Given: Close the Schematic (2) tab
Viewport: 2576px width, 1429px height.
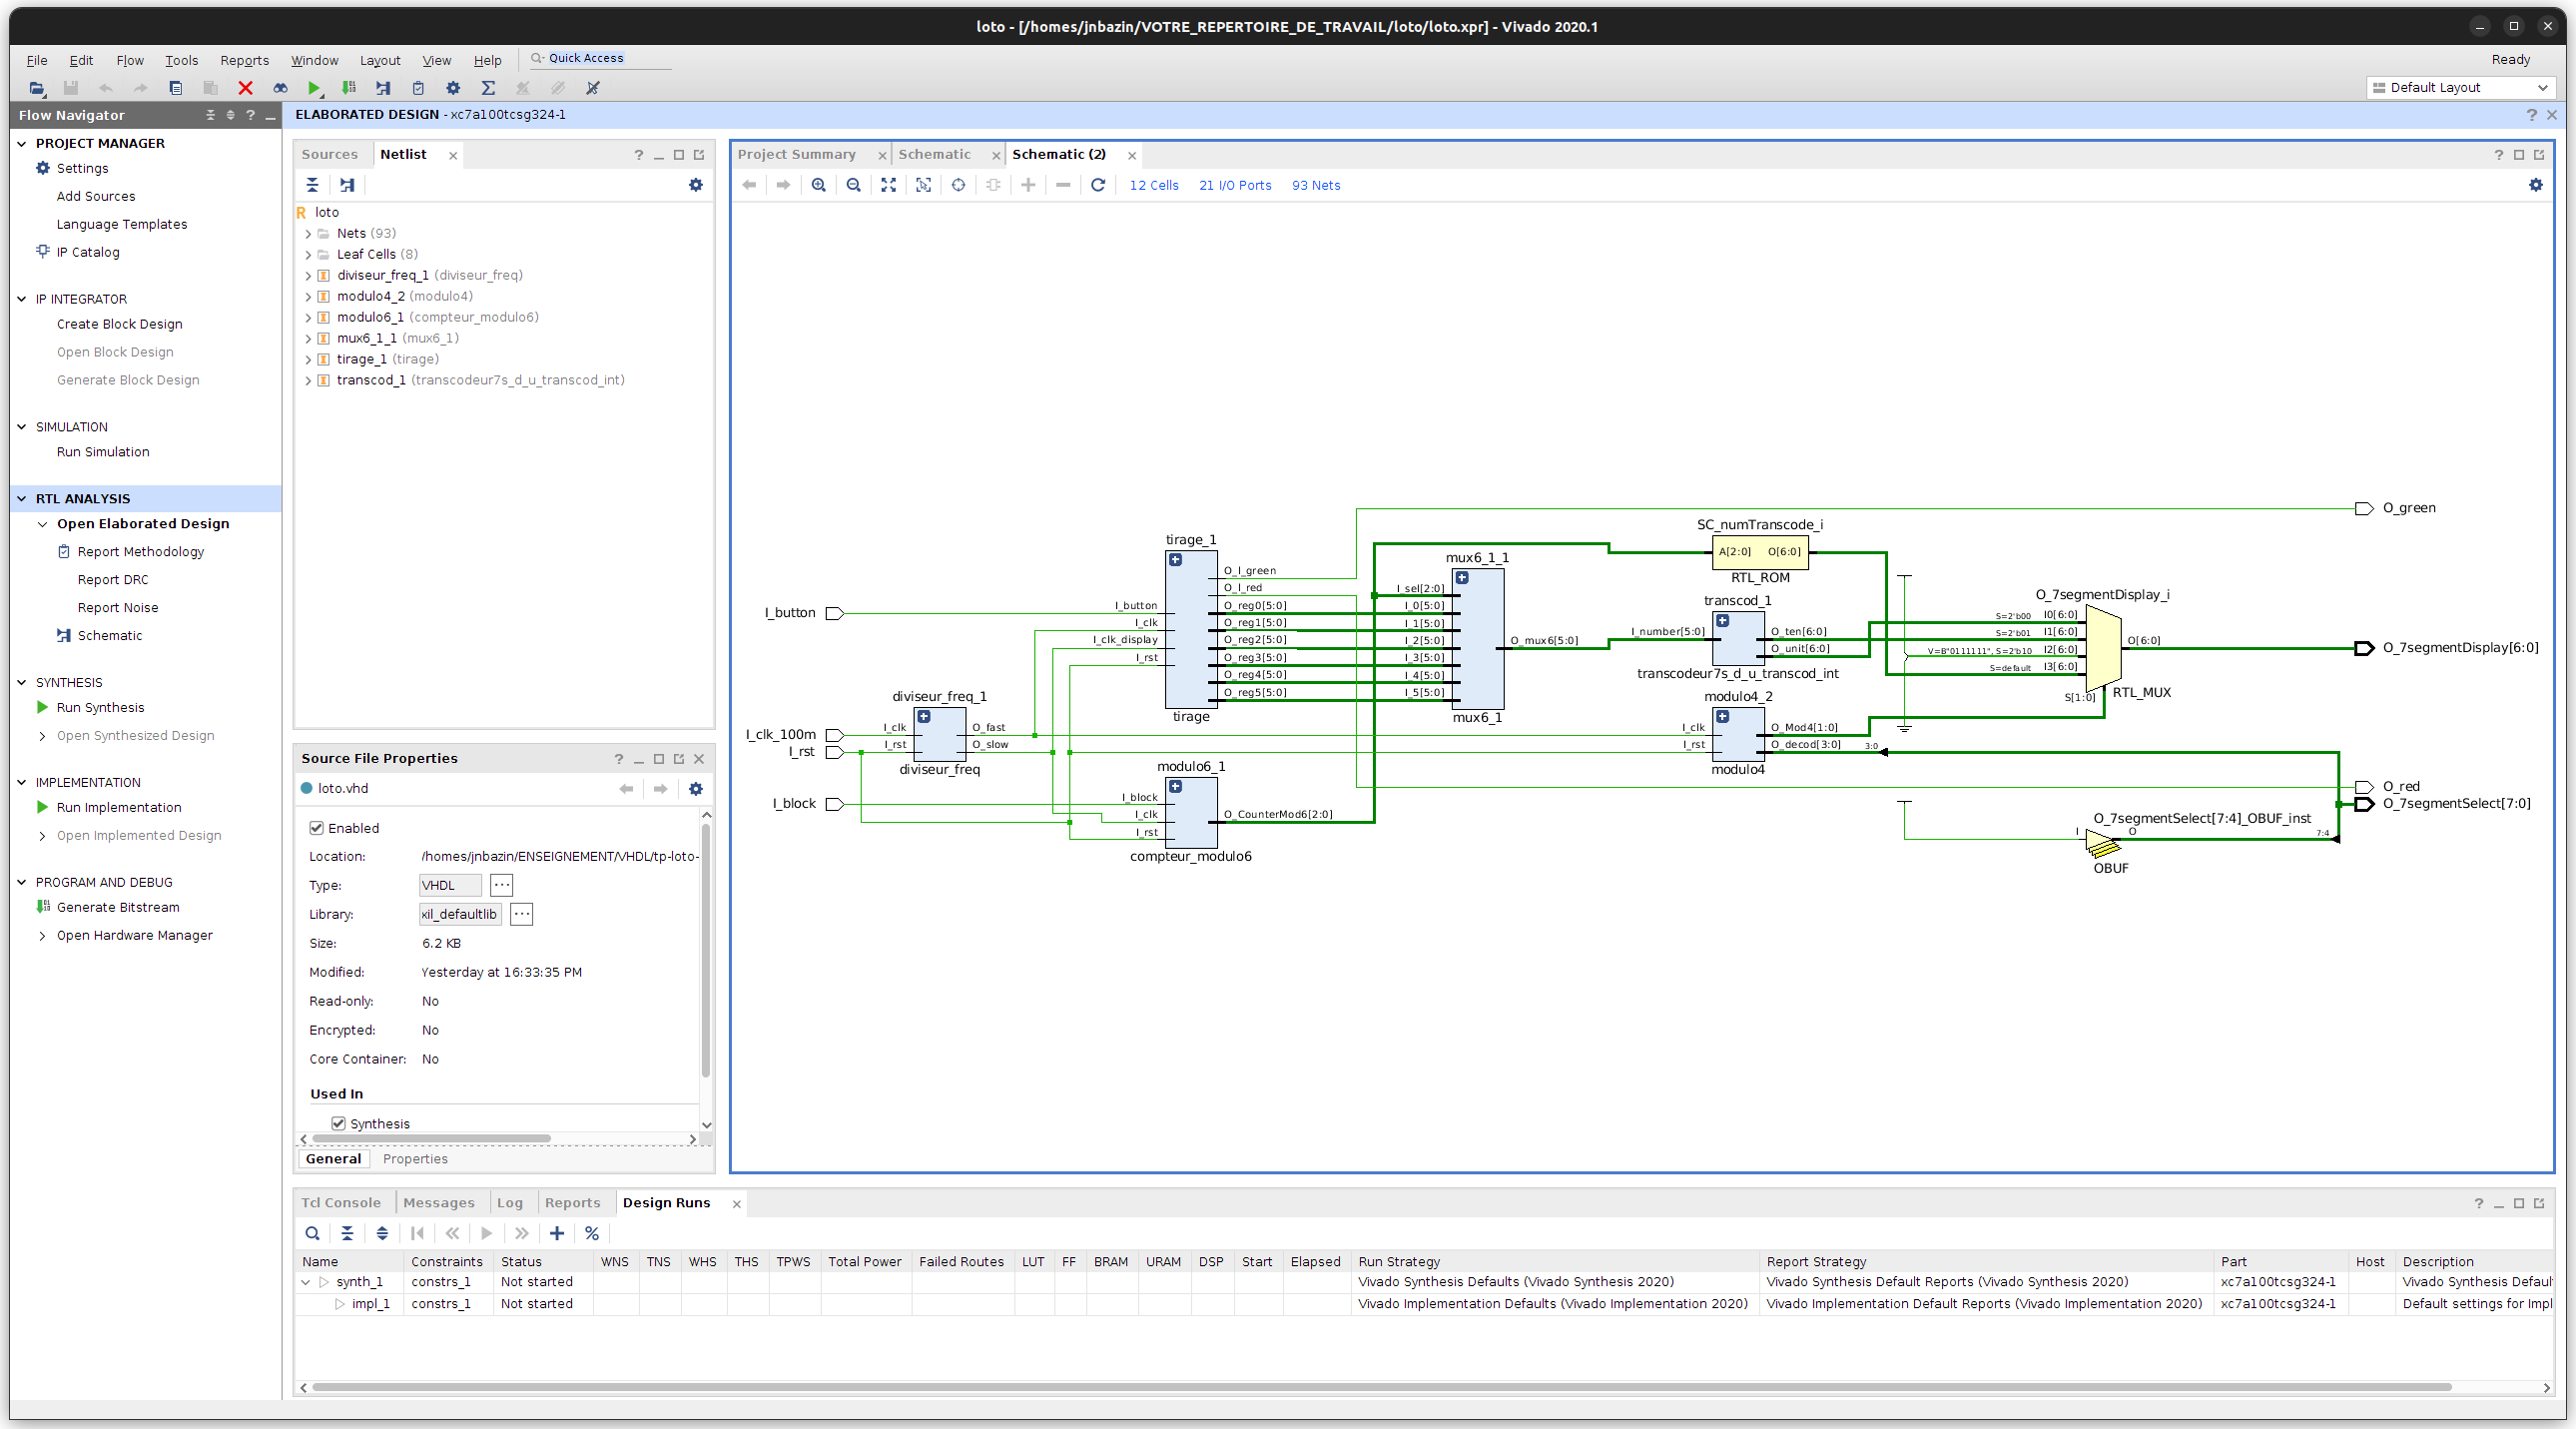Looking at the screenshot, I should coord(1132,155).
